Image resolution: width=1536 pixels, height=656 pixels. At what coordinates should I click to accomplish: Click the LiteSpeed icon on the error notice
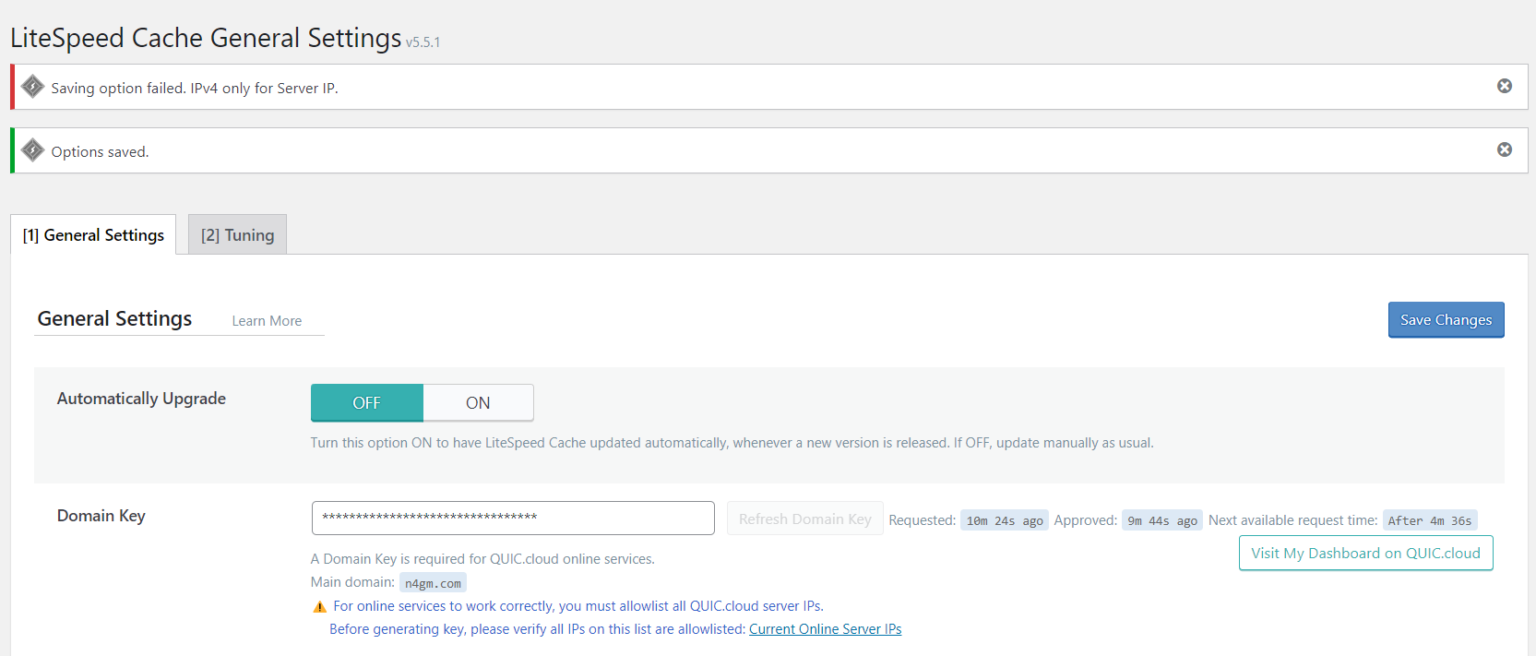pos(33,86)
